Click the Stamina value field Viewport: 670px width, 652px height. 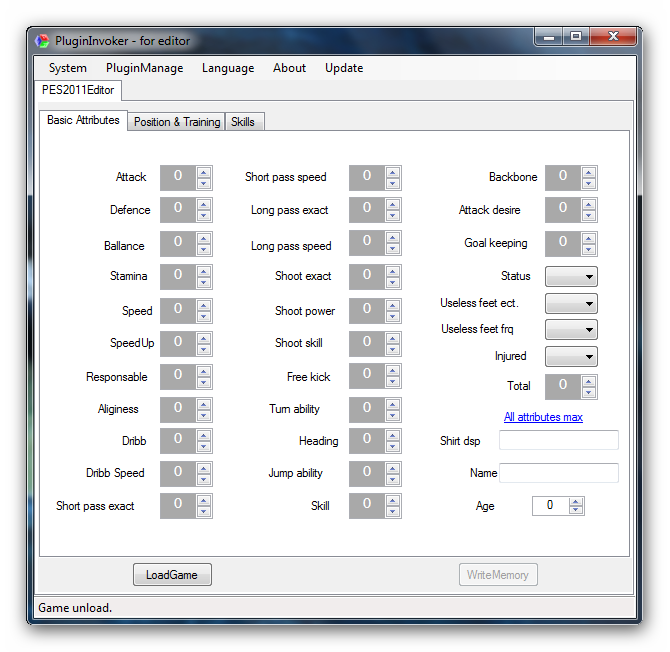178,277
